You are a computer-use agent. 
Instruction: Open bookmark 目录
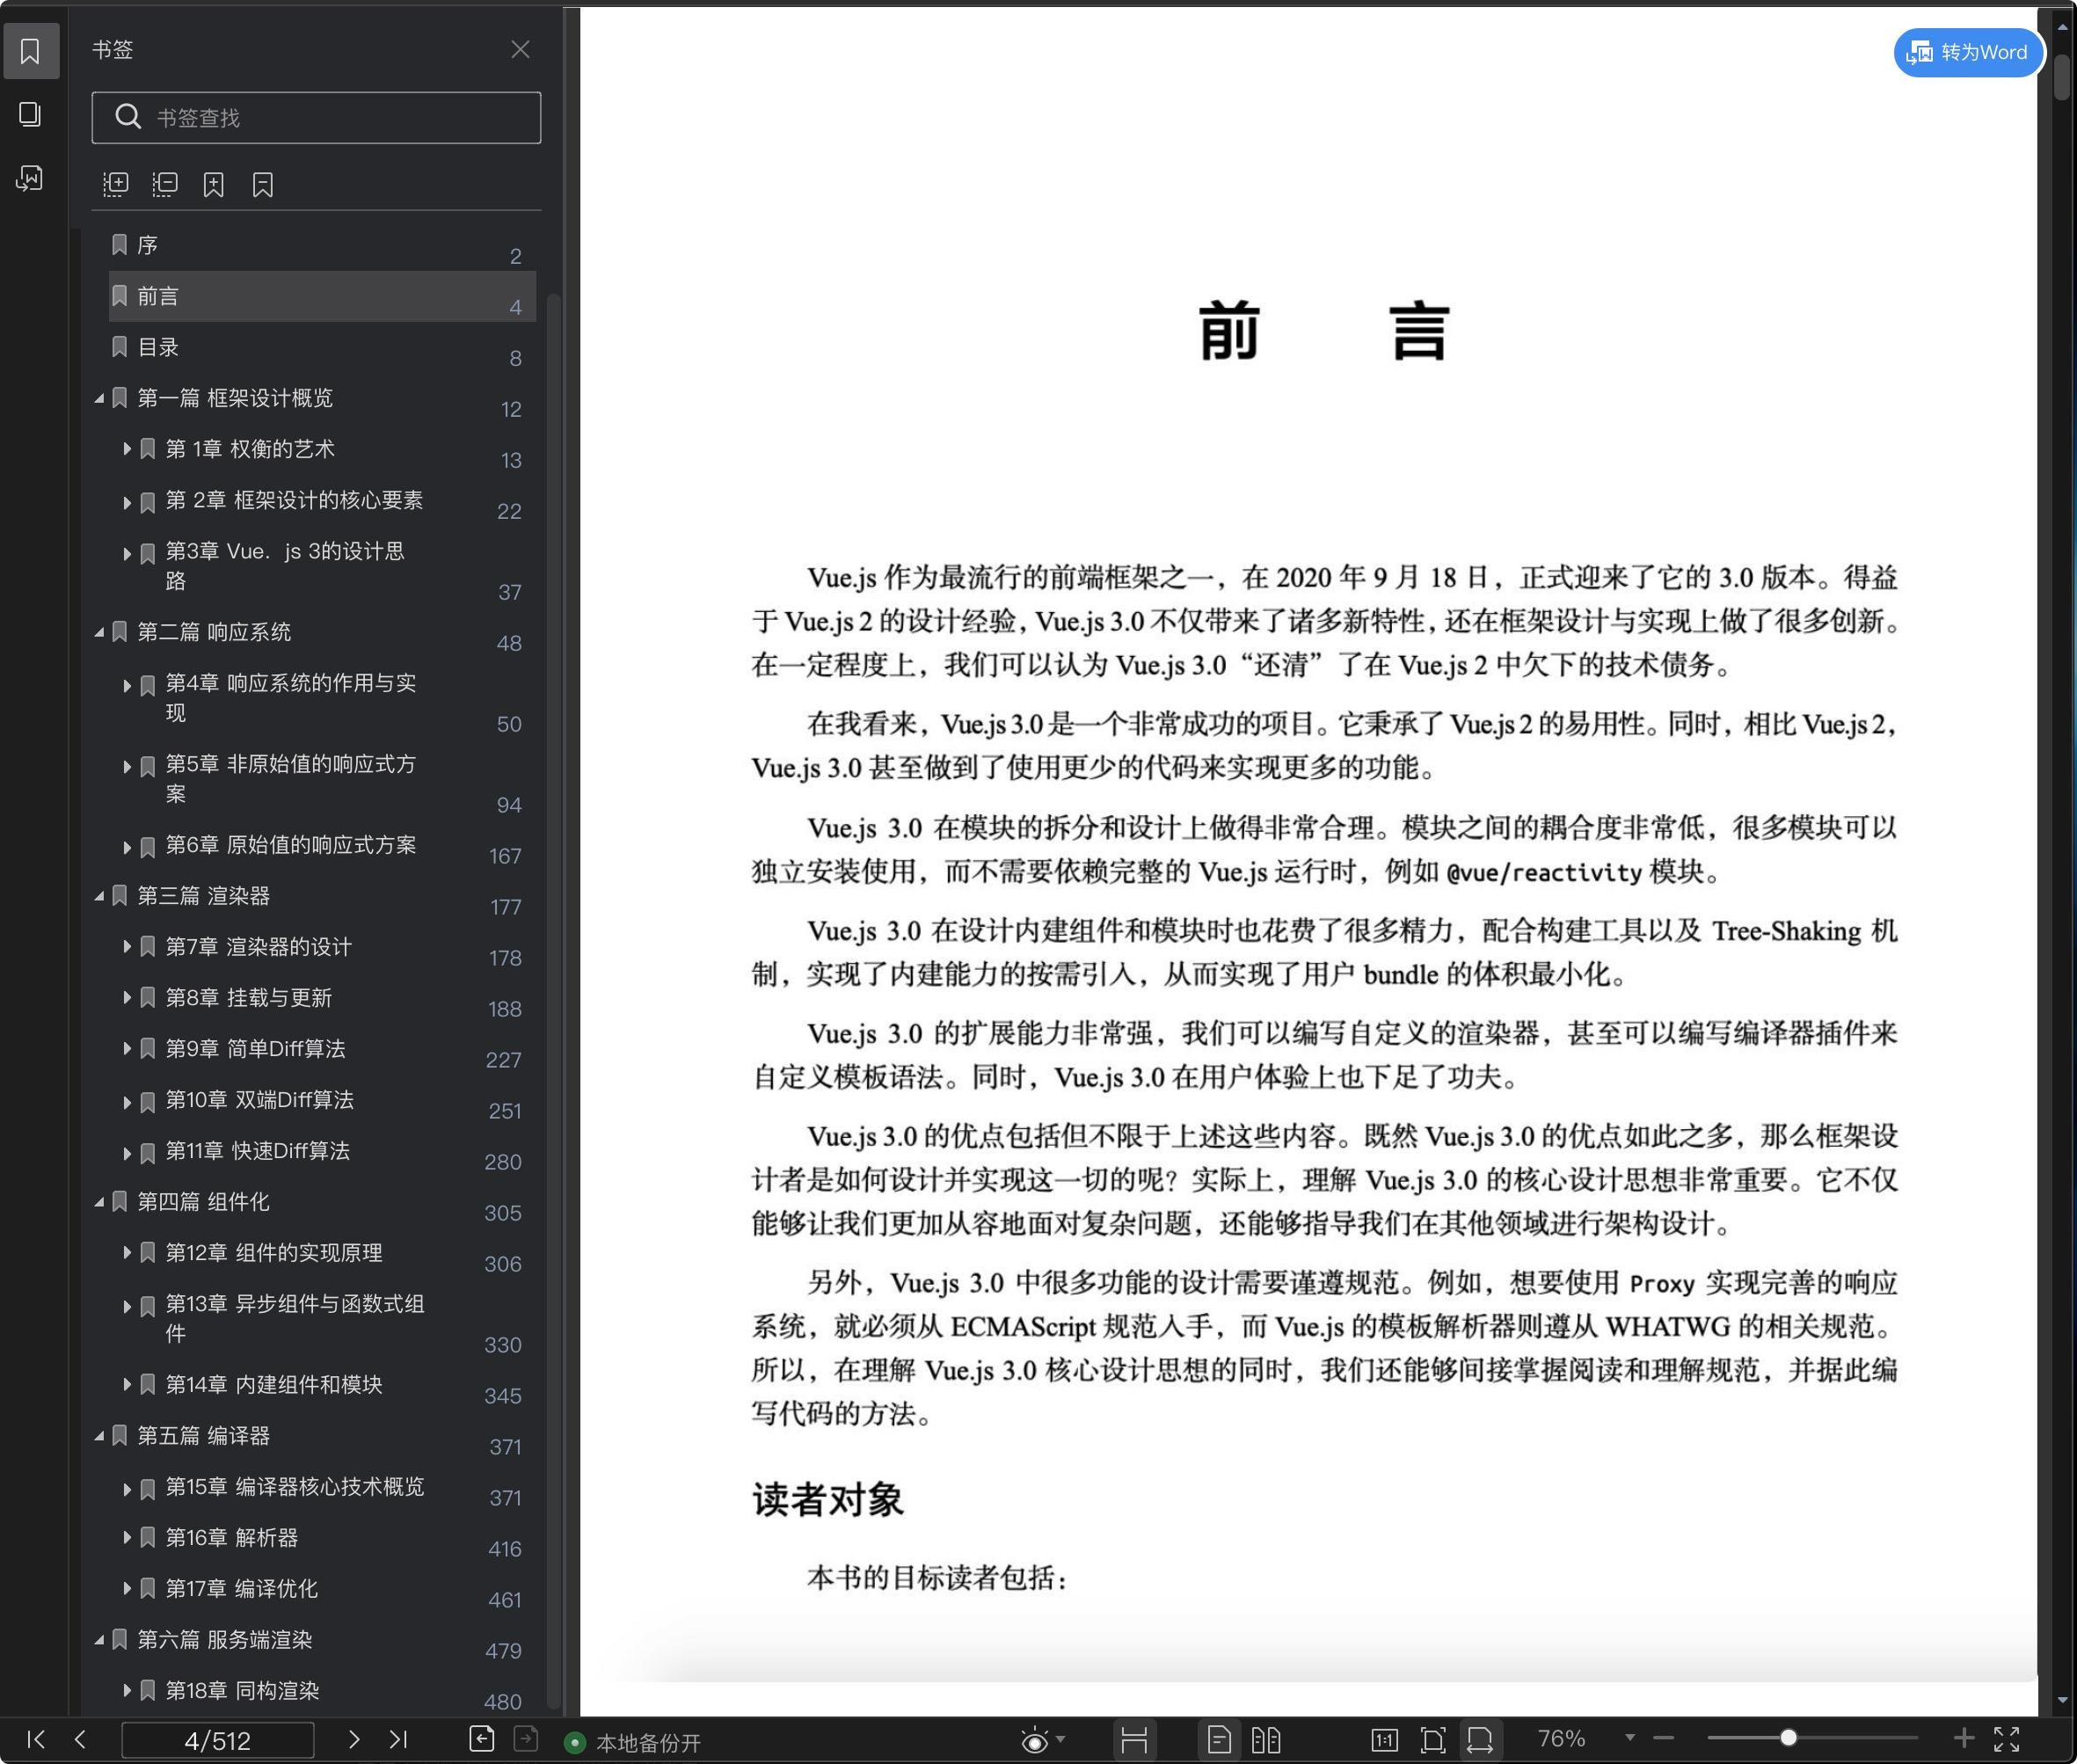pos(322,347)
